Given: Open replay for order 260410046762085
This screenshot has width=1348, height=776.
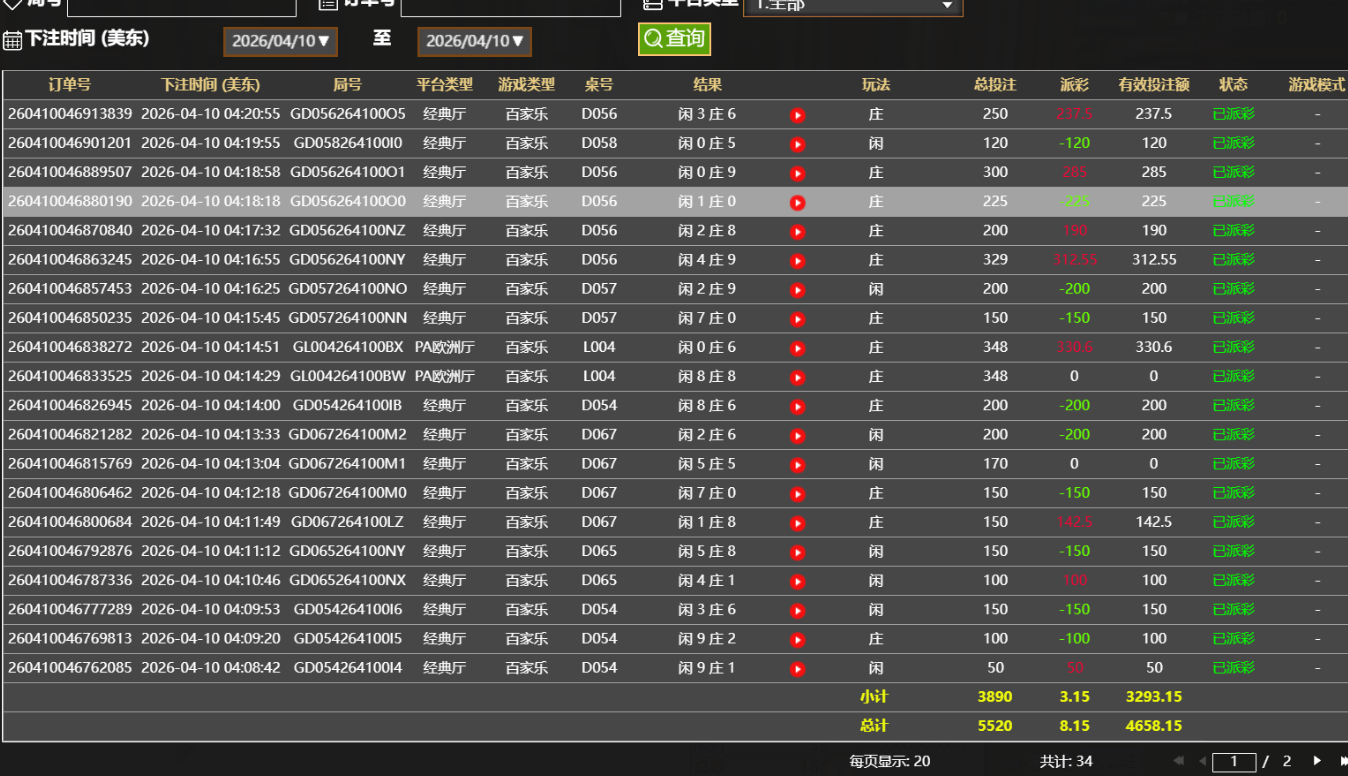Looking at the screenshot, I should (x=797, y=669).
